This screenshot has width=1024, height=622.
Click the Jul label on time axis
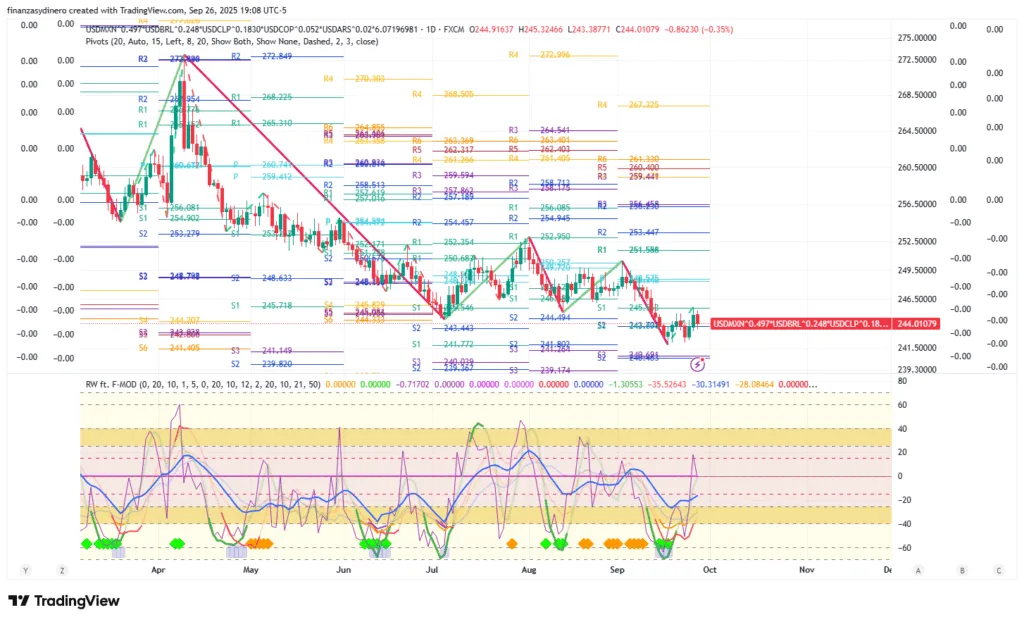coord(433,568)
